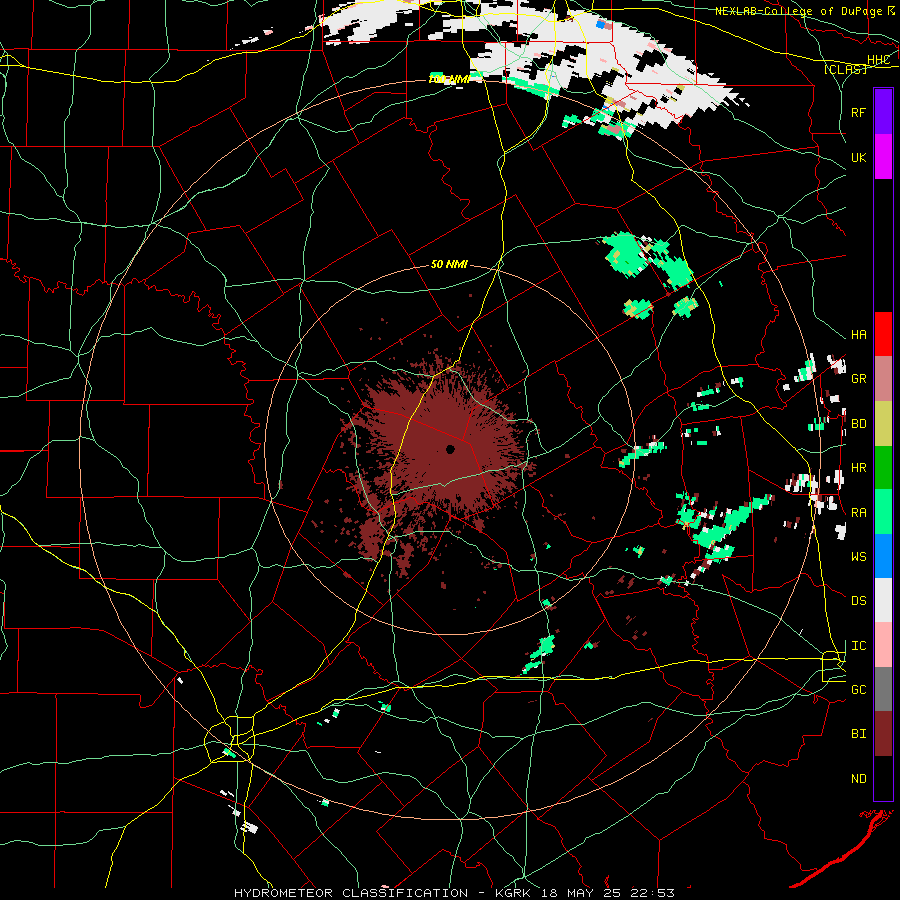Viewport: 900px width, 900px height.
Task: Click the ND legend label
Action: [858, 779]
